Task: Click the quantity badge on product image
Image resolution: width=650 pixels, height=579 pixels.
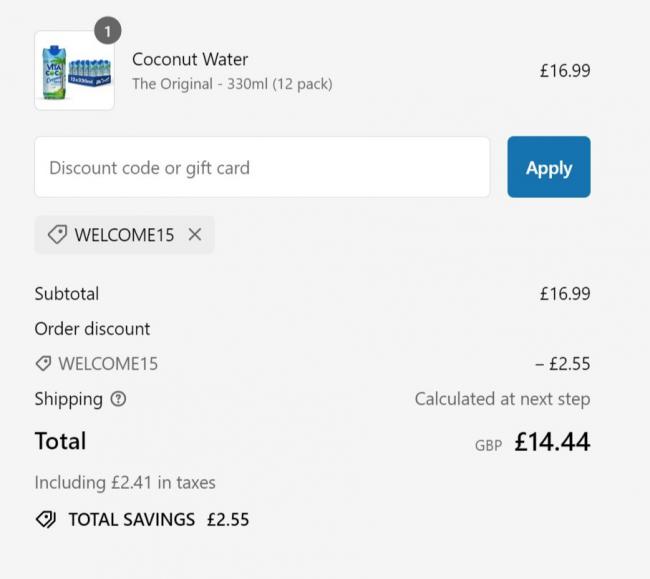Action: (108, 31)
